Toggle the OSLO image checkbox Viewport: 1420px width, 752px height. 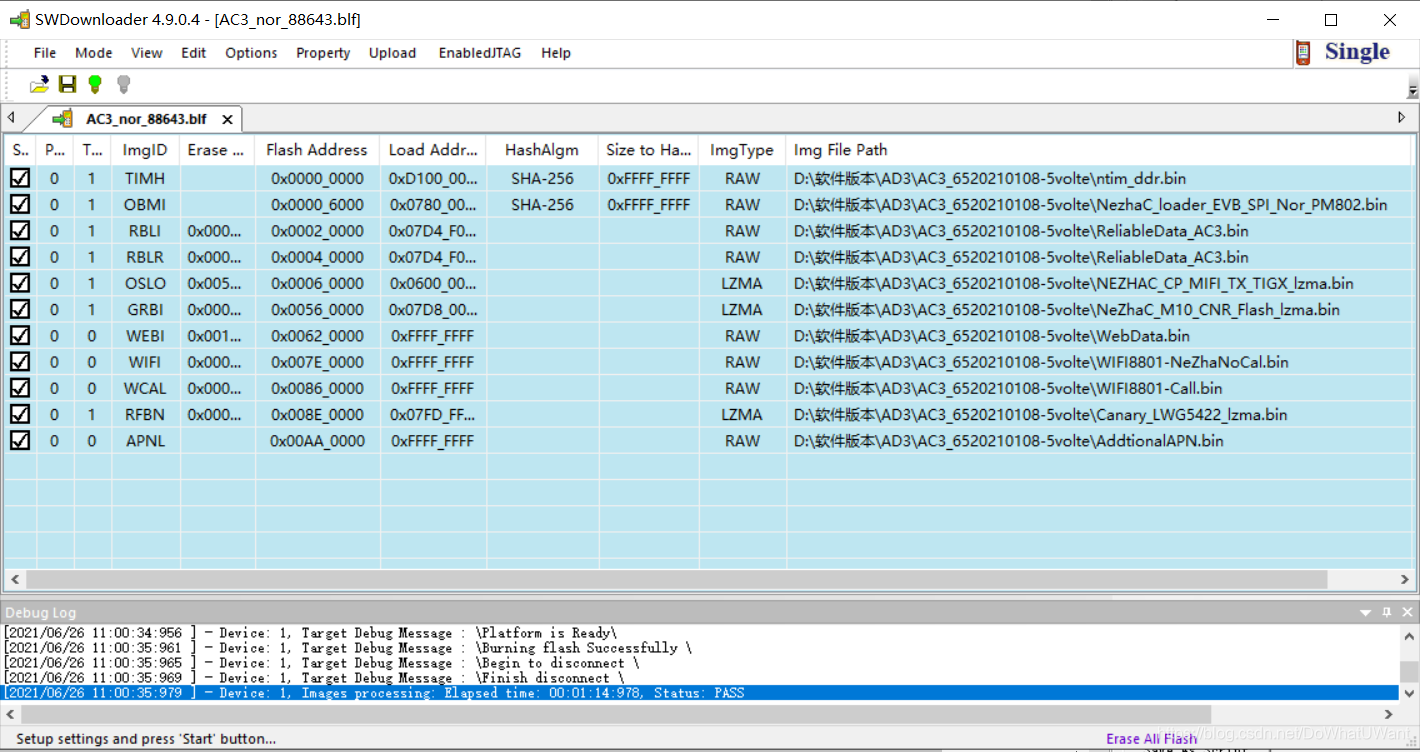[19, 283]
